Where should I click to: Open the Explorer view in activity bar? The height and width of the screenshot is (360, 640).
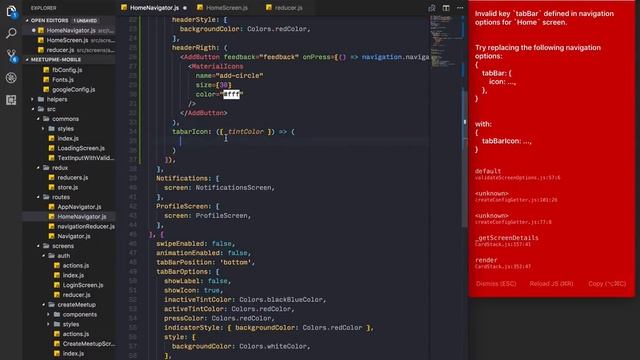coord(11,11)
